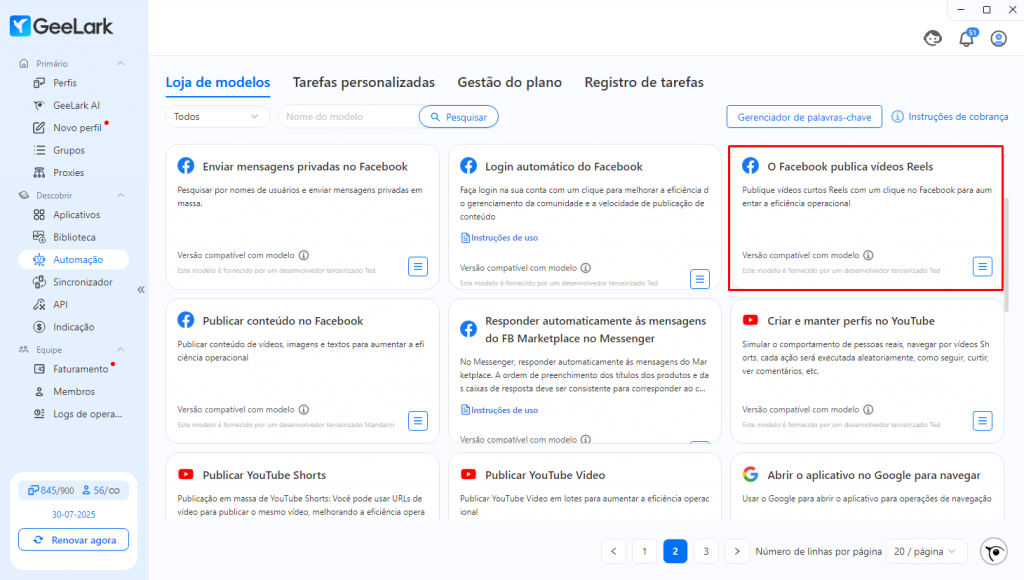
Task: Go to next page arrow
Action: tap(737, 551)
